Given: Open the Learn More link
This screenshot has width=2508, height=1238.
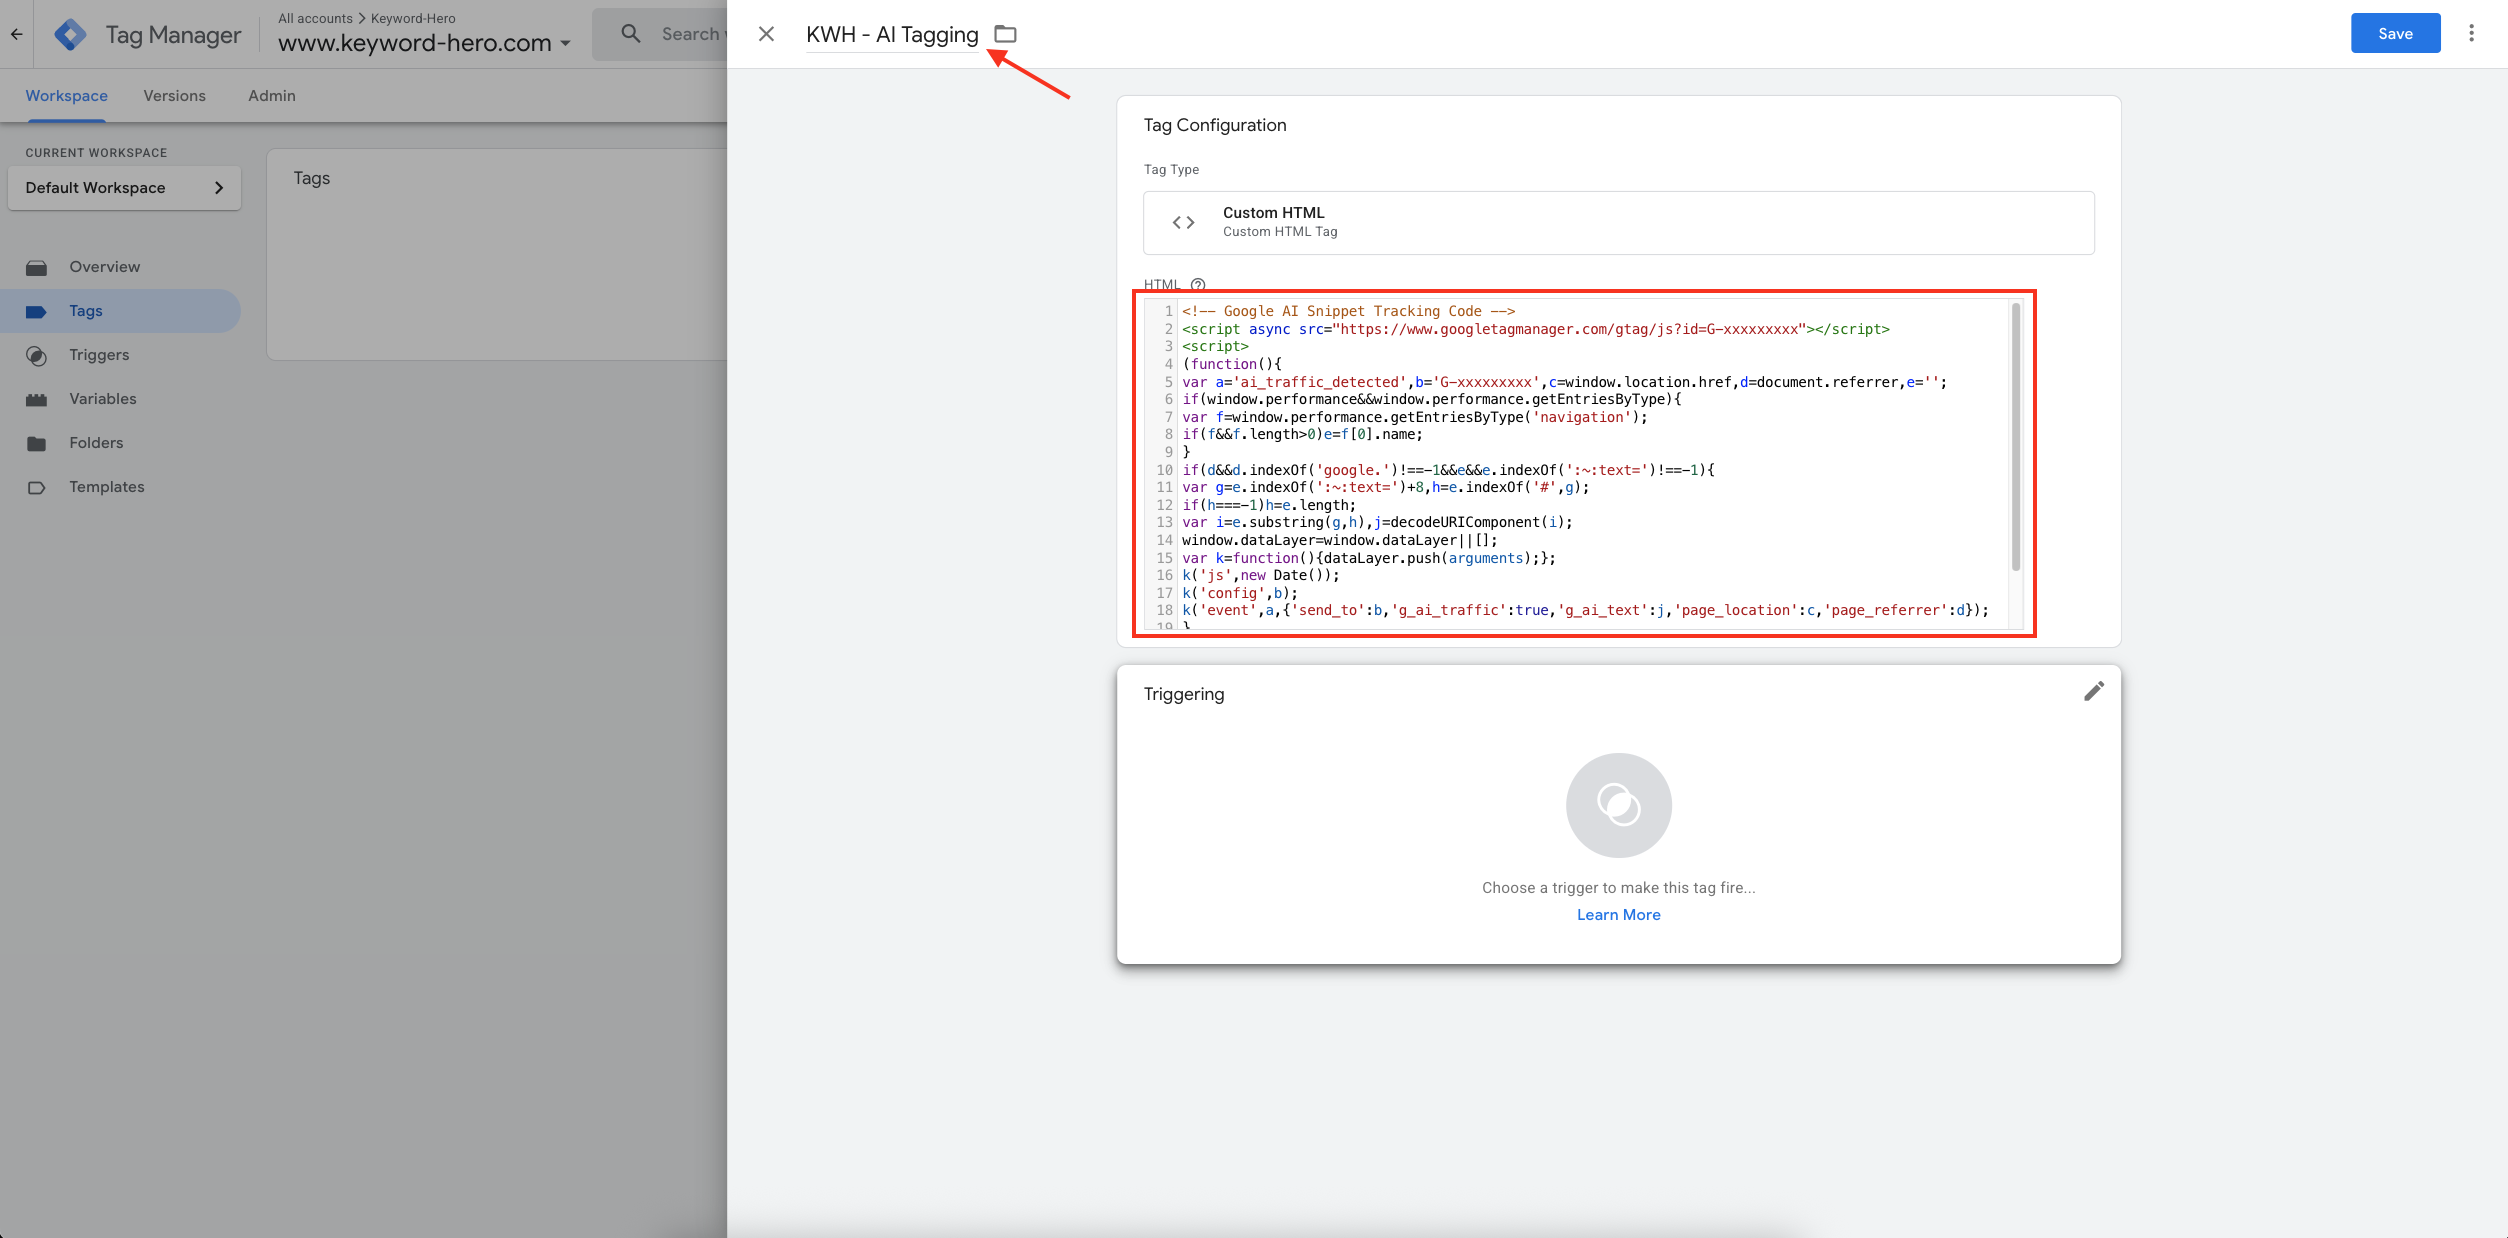Looking at the screenshot, I should 1618,915.
